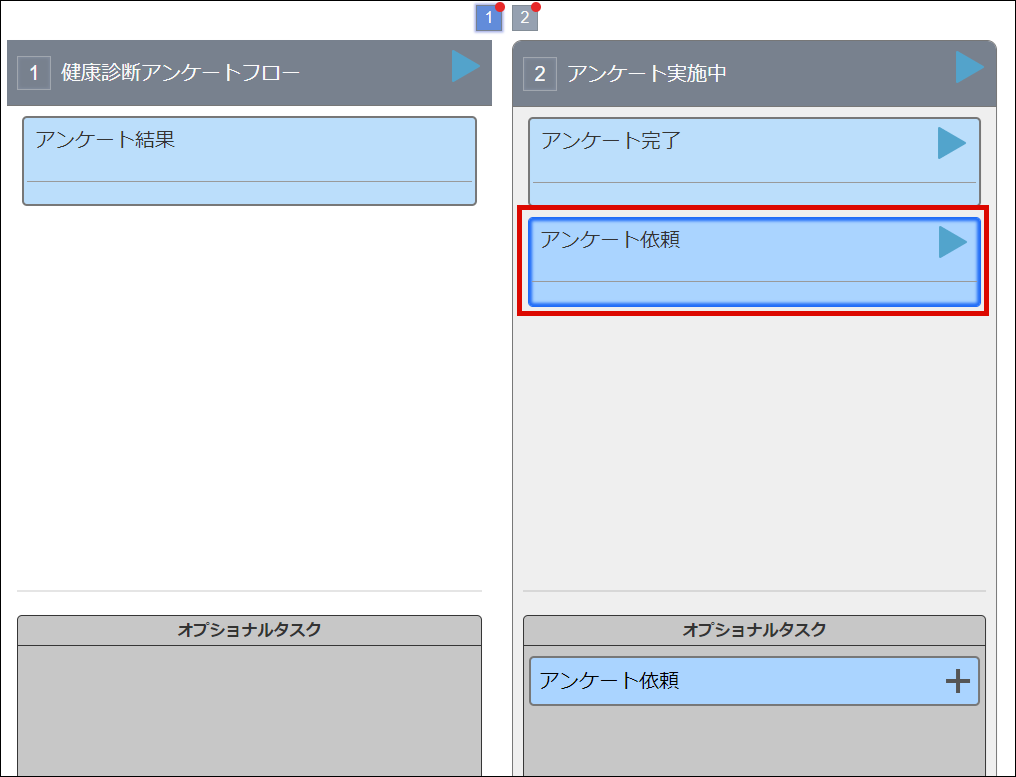The width and height of the screenshot is (1016, 777).
Task: Switch to page tab 2
Action: [x=525, y=18]
